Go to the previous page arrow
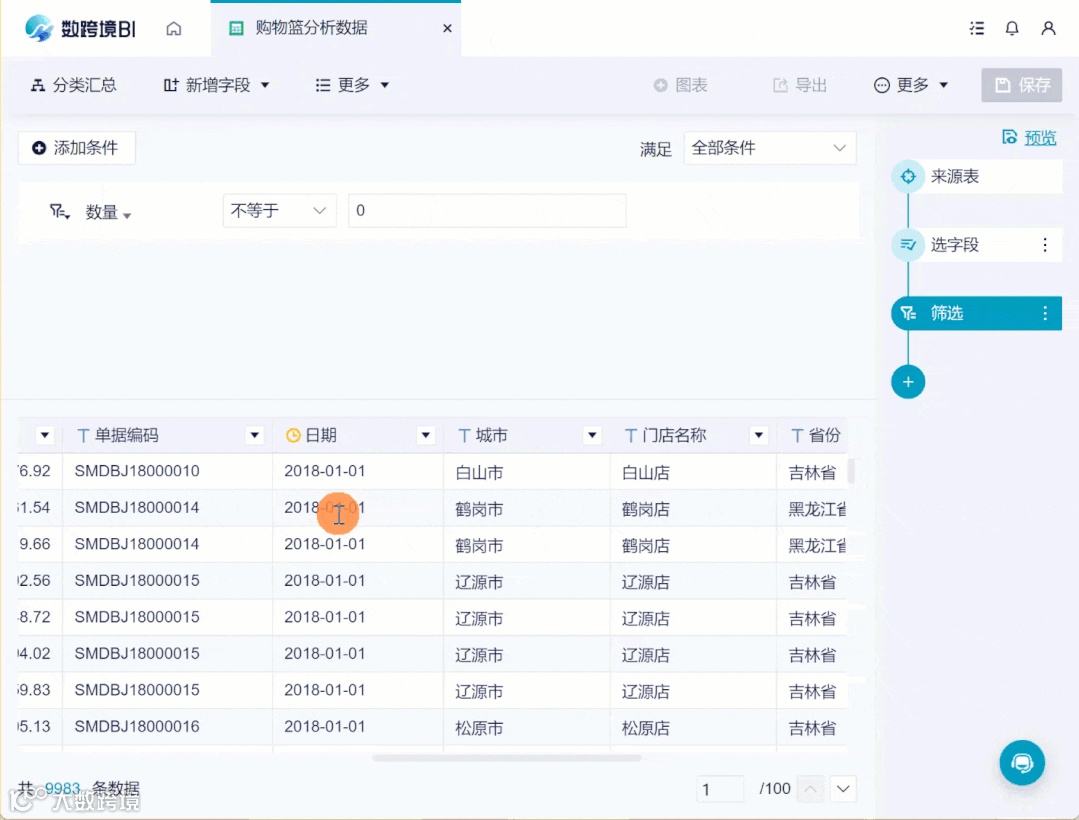The image size is (1079, 820). tap(811, 789)
